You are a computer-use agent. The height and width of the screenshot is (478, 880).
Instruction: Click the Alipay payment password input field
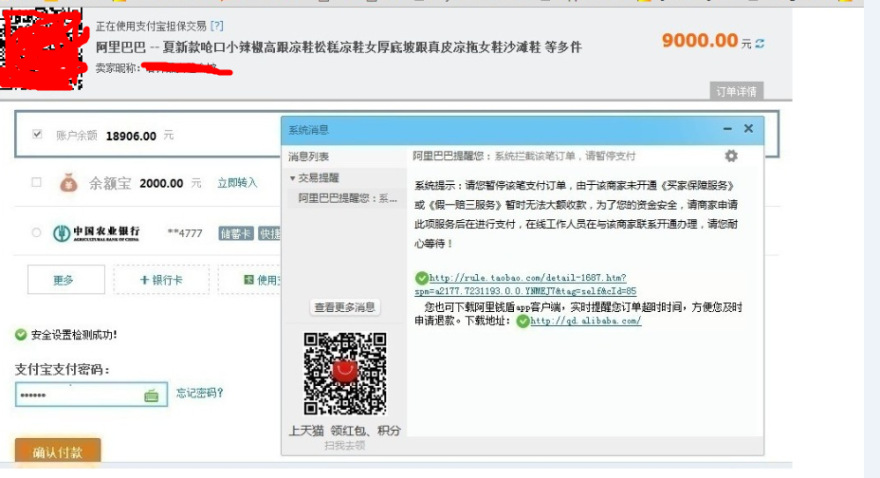(80, 395)
